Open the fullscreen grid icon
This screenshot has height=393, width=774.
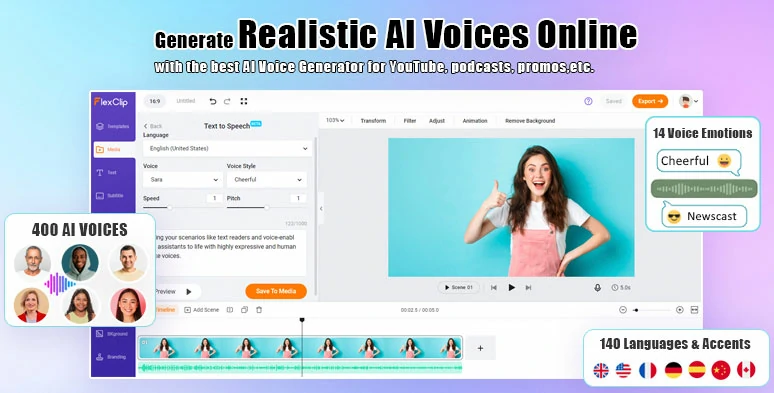point(243,101)
